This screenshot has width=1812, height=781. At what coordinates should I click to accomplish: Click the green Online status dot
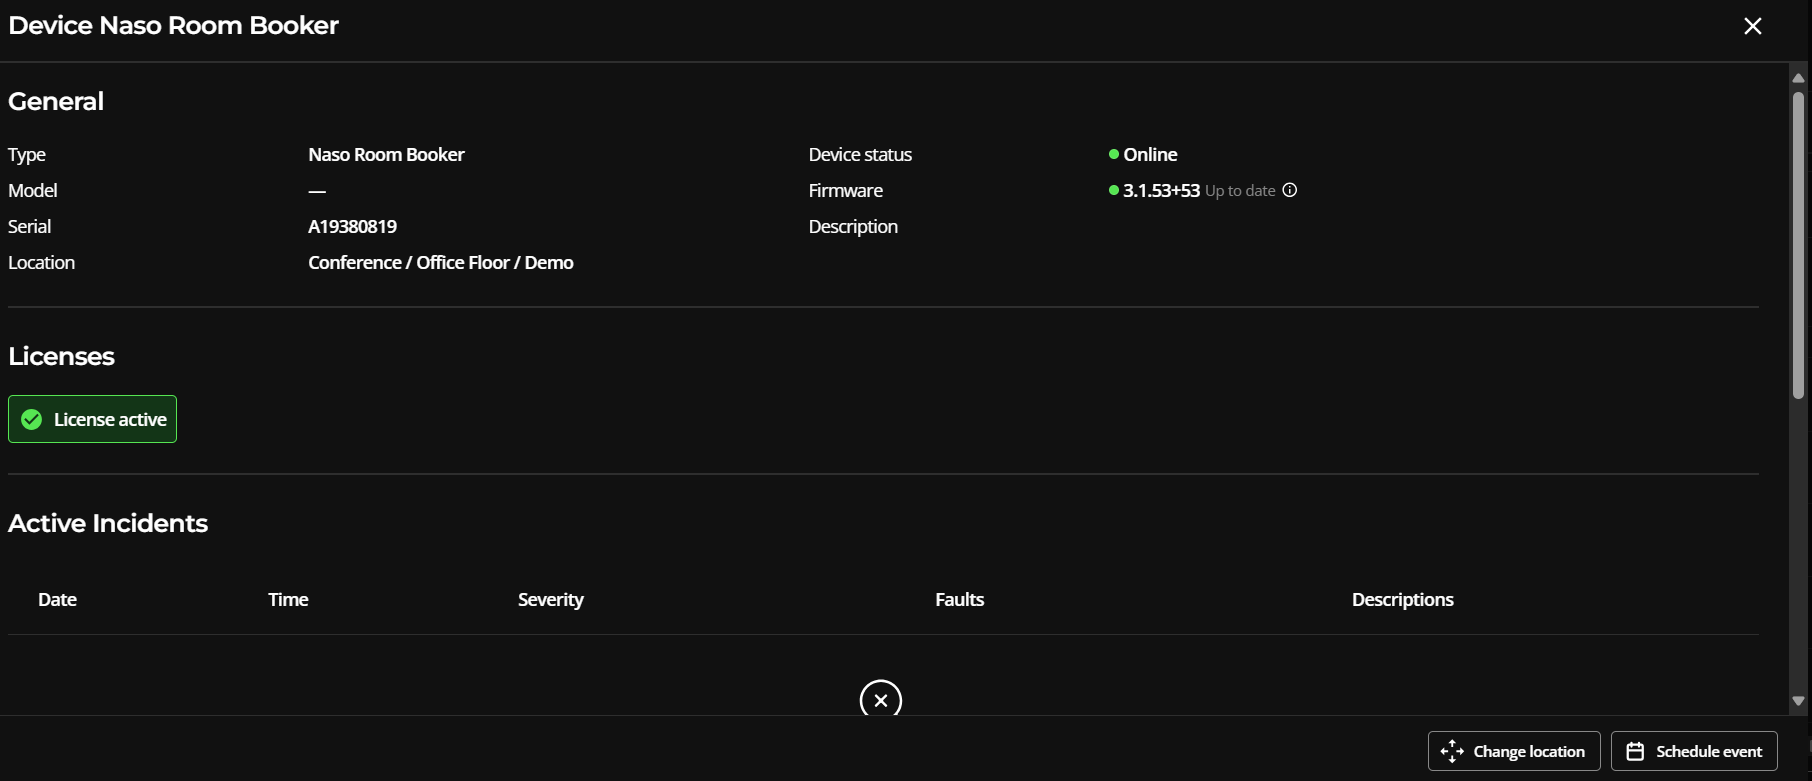pos(1114,154)
